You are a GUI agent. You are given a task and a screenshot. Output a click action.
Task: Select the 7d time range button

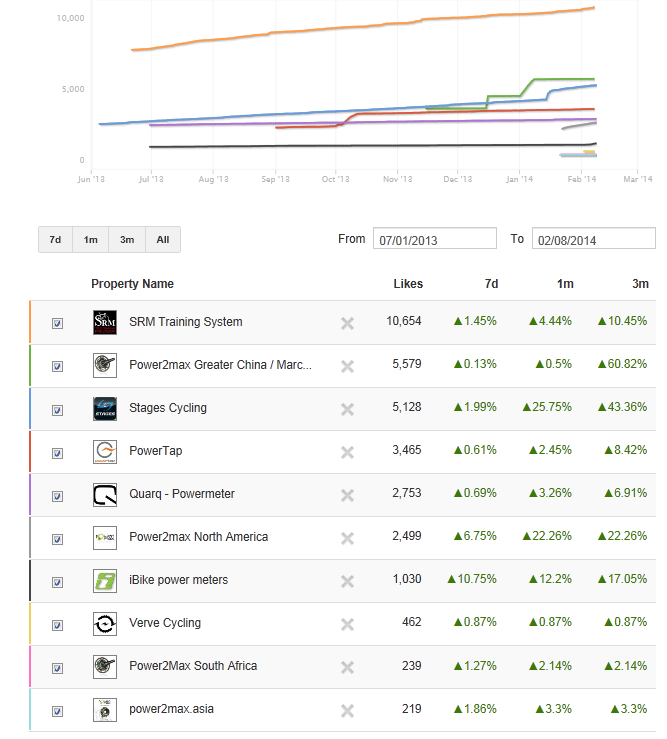[x=55, y=239]
